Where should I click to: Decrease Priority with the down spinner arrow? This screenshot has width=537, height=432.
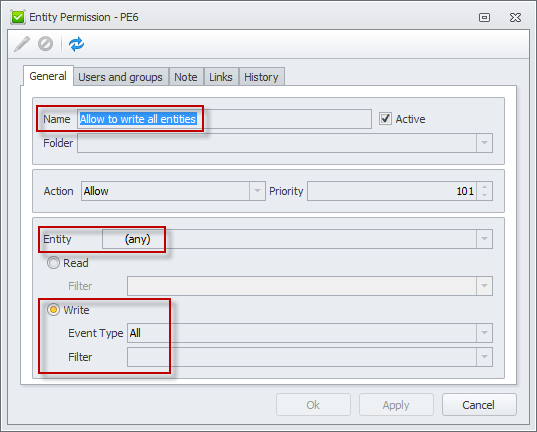tap(484, 195)
